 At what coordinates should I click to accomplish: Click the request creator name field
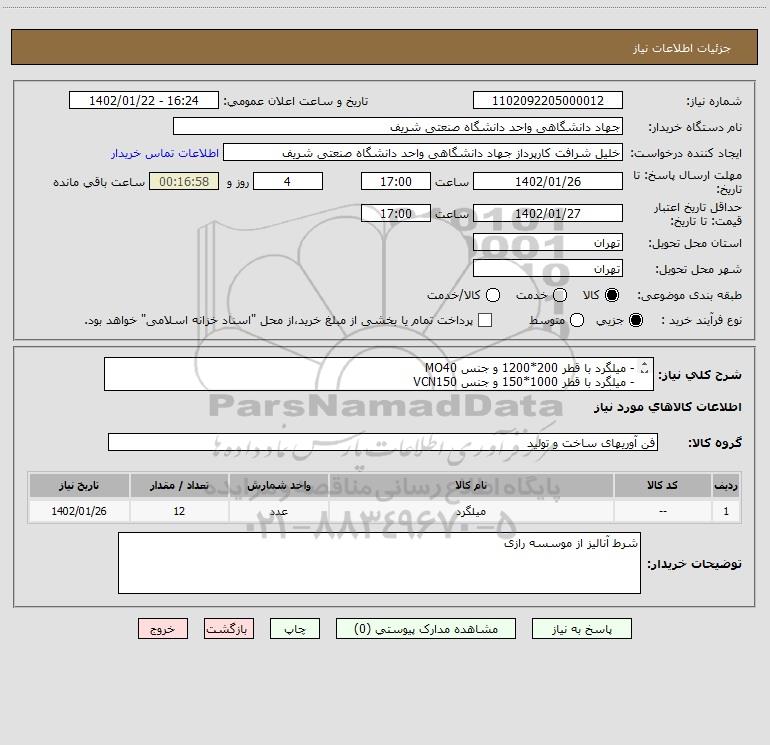(423, 152)
